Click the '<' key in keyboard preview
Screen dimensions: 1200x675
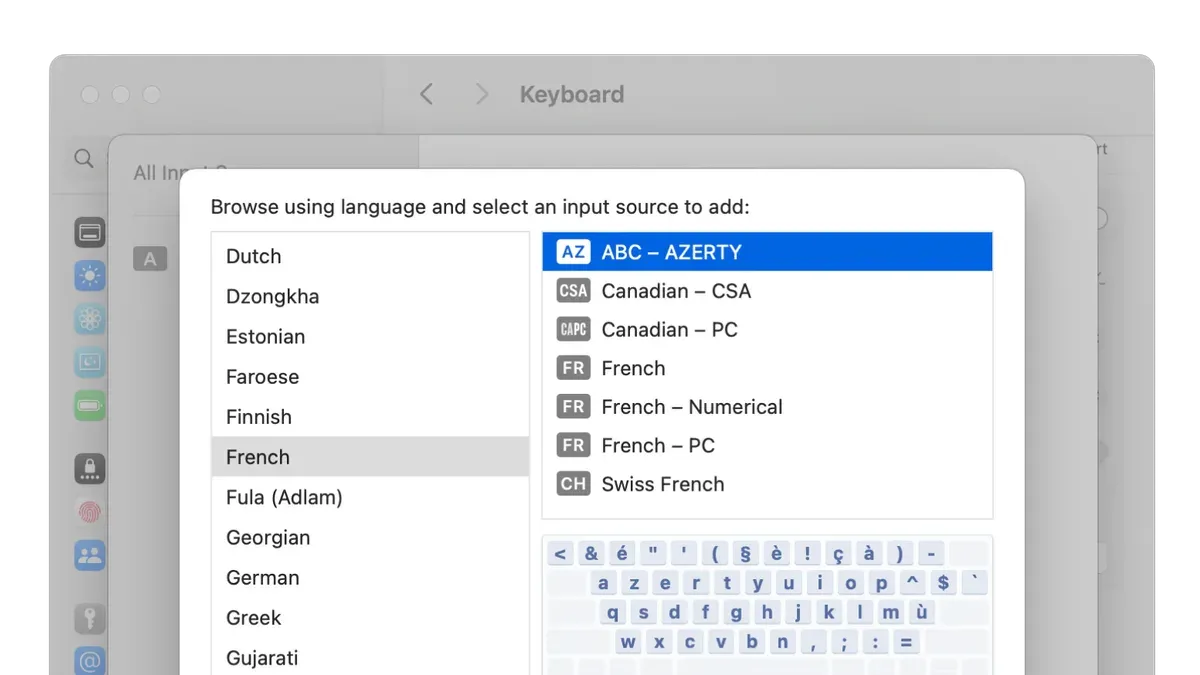pyautogui.click(x=560, y=554)
